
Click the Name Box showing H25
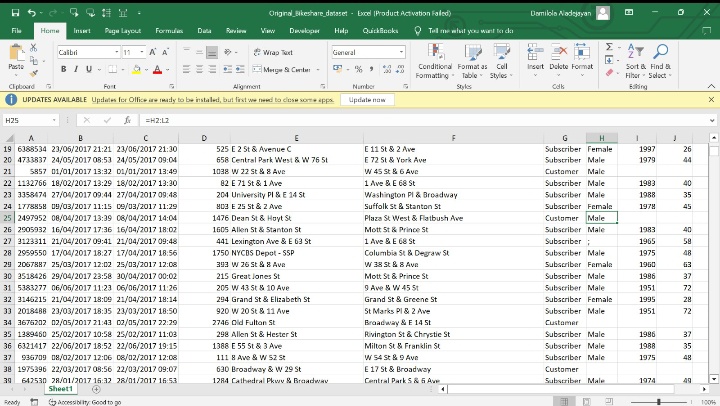click(31, 120)
